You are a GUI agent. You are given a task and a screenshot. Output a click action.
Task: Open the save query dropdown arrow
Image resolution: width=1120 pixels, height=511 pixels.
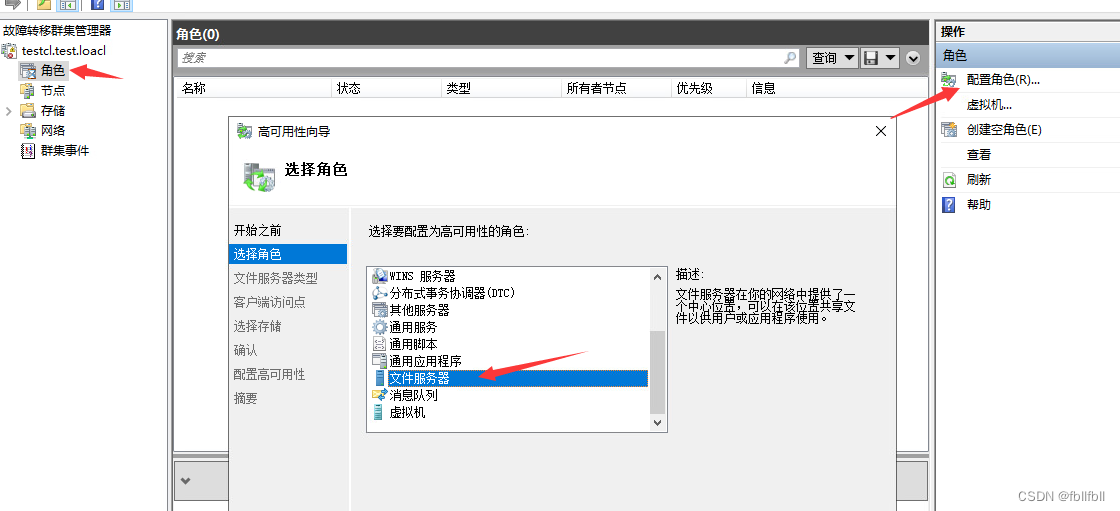[890, 58]
